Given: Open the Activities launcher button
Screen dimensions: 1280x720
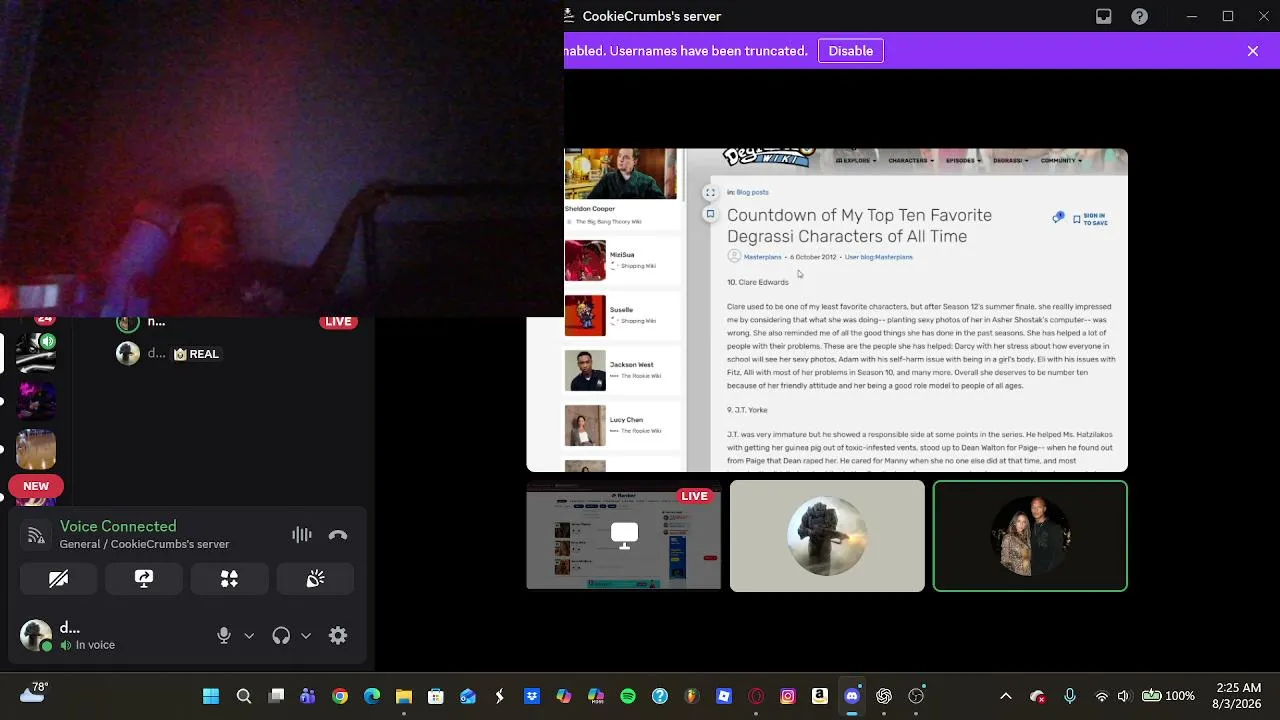Looking at the screenshot, I should (x=229, y=579).
